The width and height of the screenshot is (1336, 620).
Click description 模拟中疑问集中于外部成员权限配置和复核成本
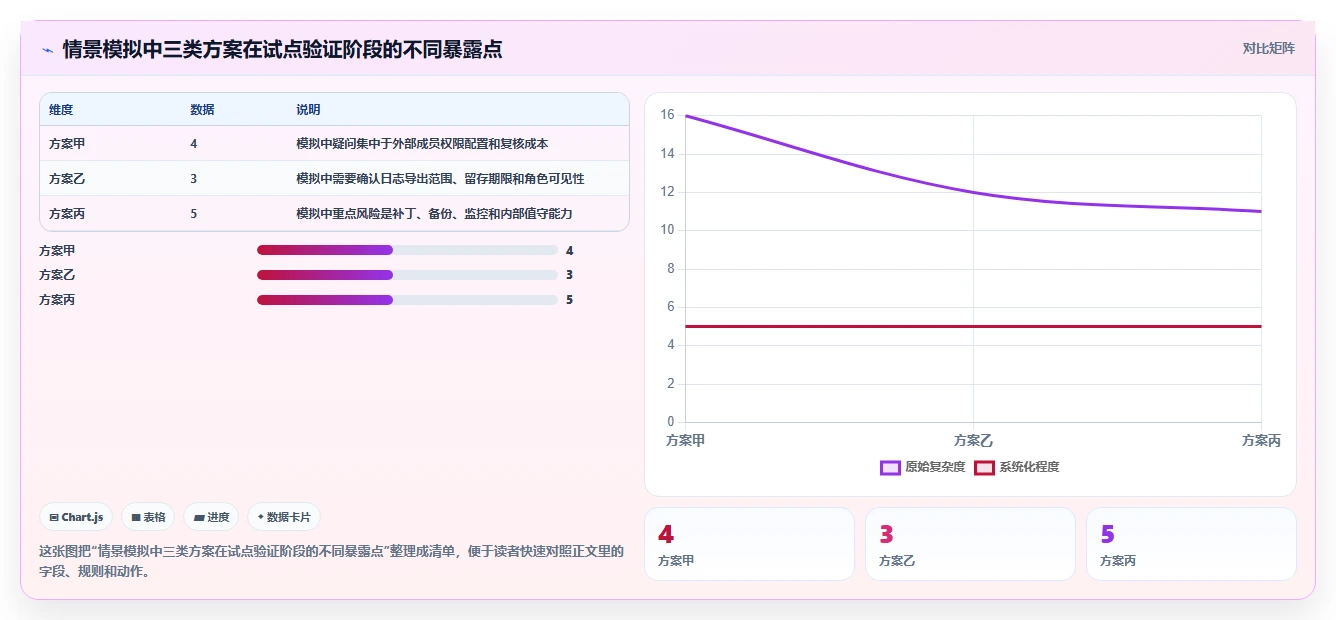422,144
